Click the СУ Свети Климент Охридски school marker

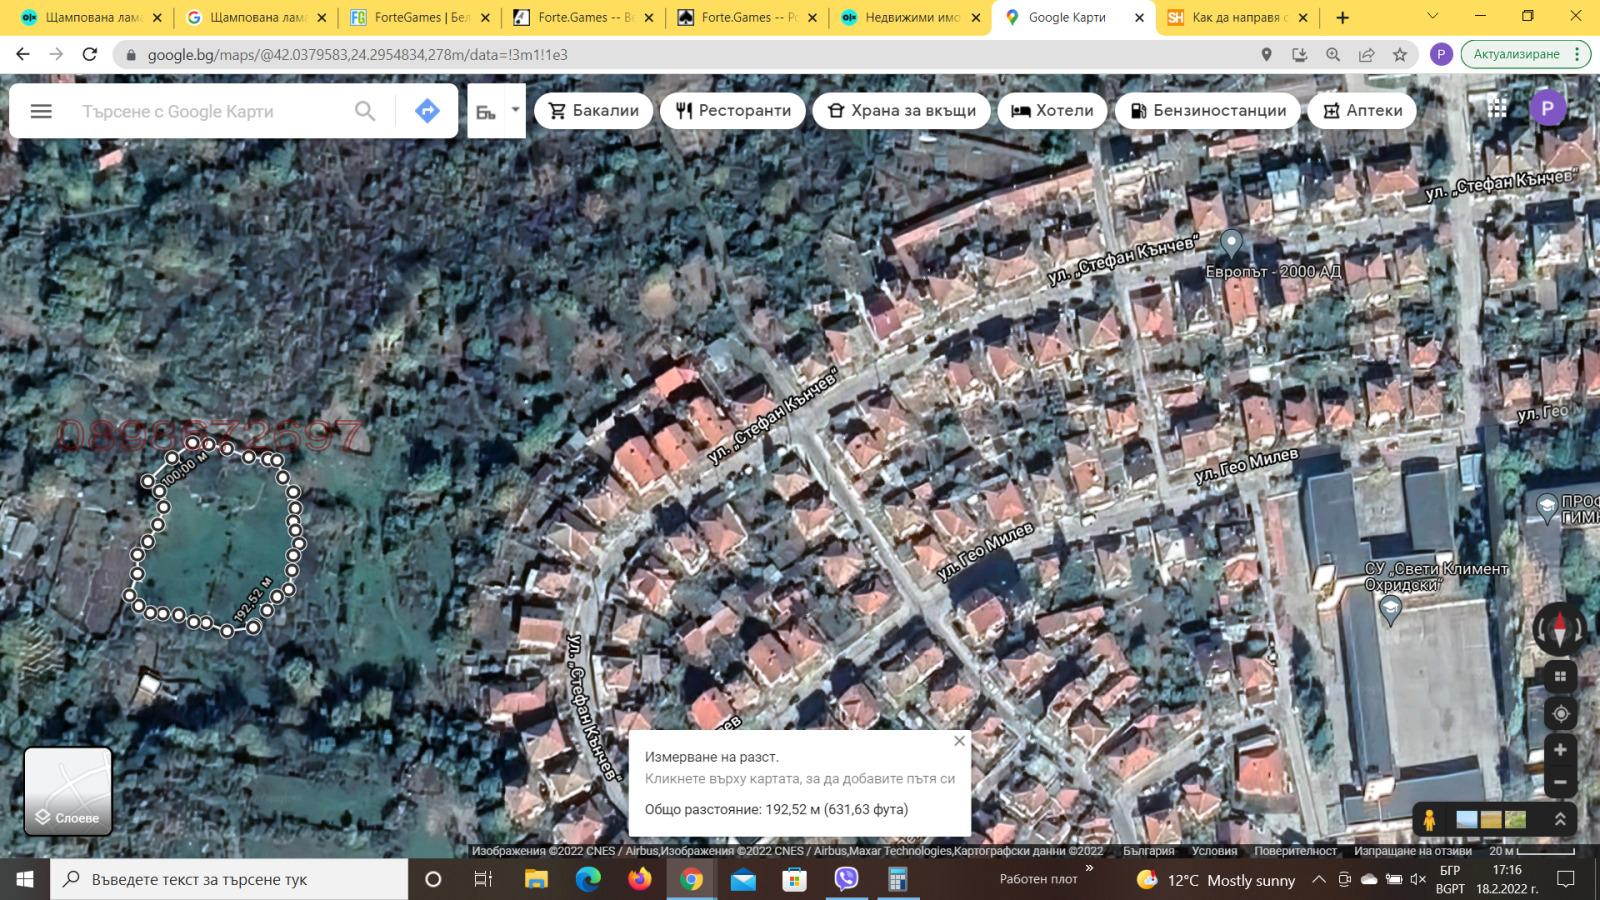click(1390, 609)
